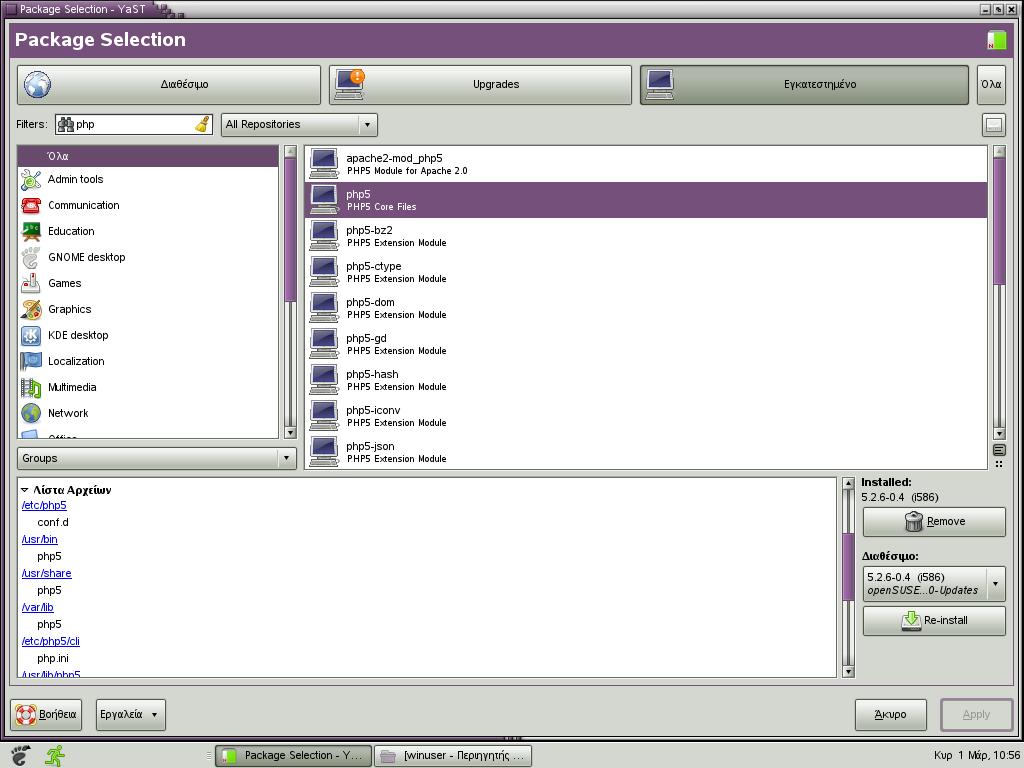Click the taskbar clock Κυρ 1 Μάρ
This screenshot has width=1024, height=768.
pos(976,756)
